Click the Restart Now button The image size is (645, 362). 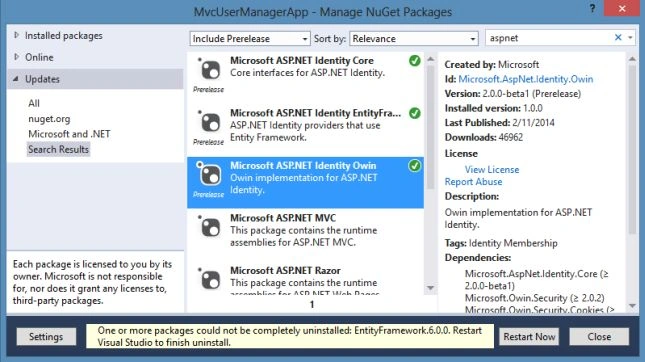pyautogui.click(x=529, y=337)
